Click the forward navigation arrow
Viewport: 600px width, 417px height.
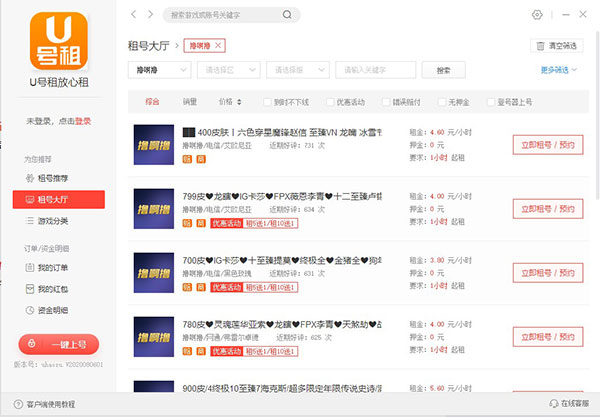click(x=150, y=15)
